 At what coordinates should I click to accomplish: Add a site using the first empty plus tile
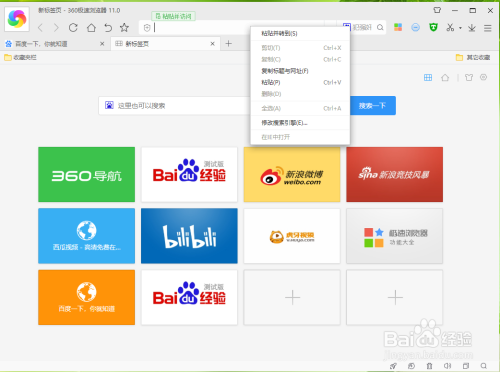(x=292, y=297)
